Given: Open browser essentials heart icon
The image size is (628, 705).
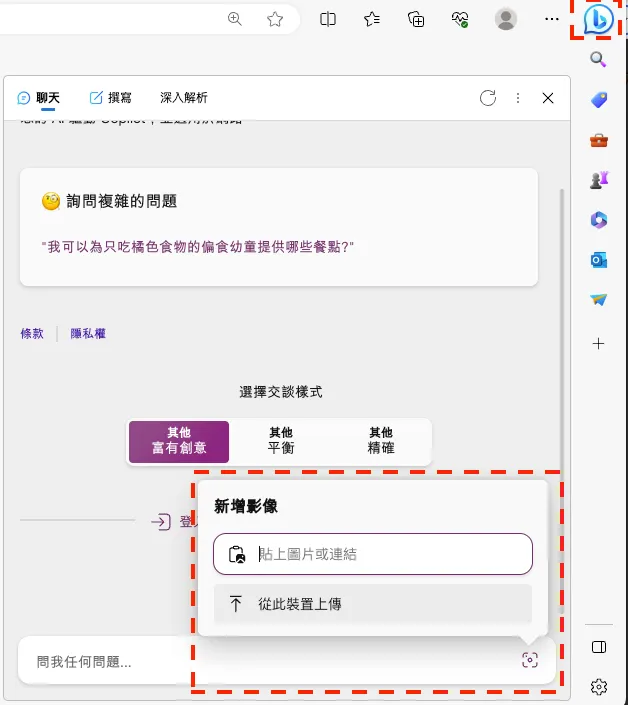Looking at the screenshot, I should 460,19.
